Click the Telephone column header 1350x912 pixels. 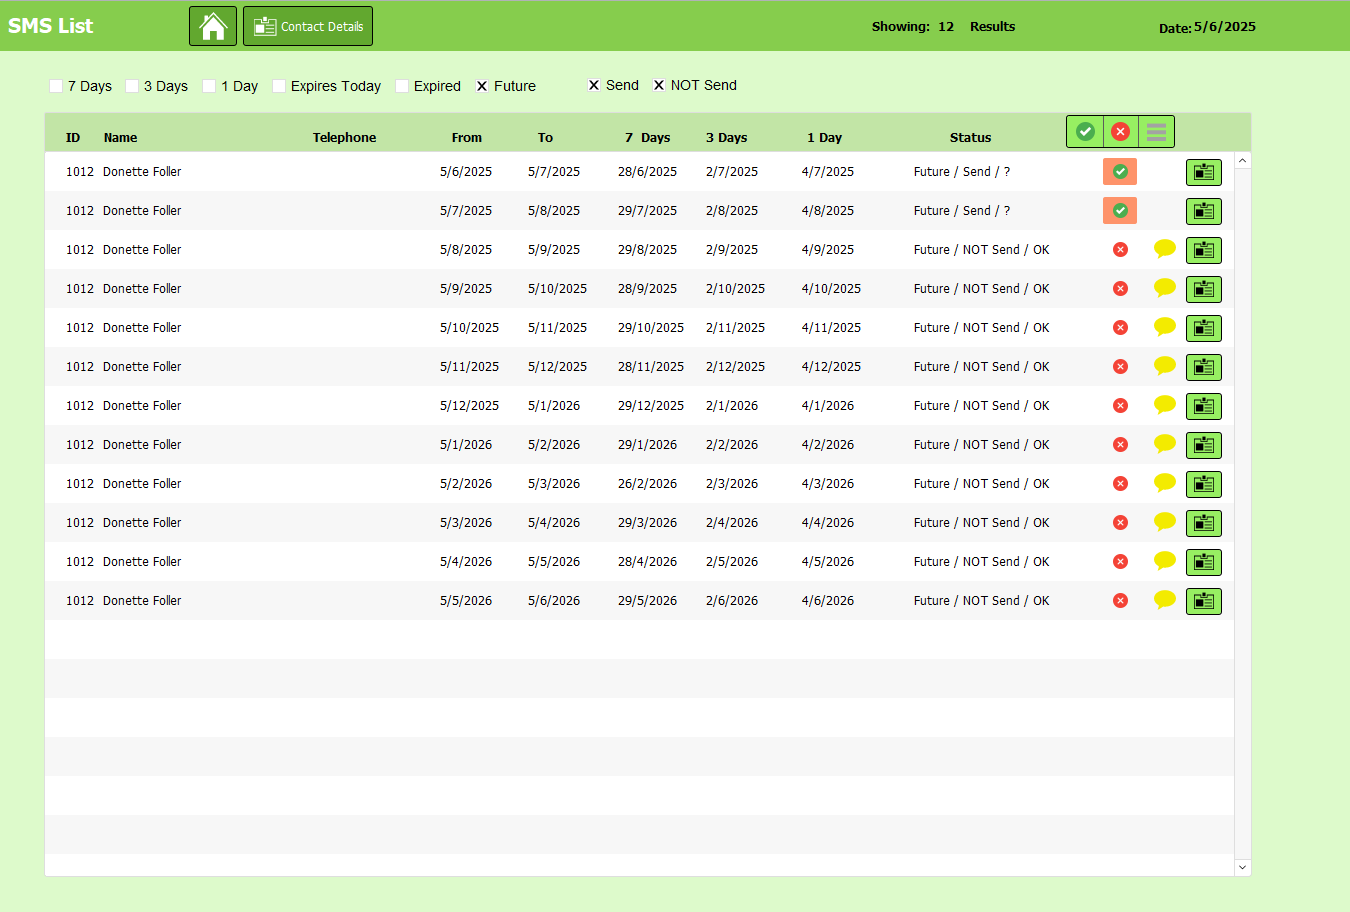coord(344,138)
